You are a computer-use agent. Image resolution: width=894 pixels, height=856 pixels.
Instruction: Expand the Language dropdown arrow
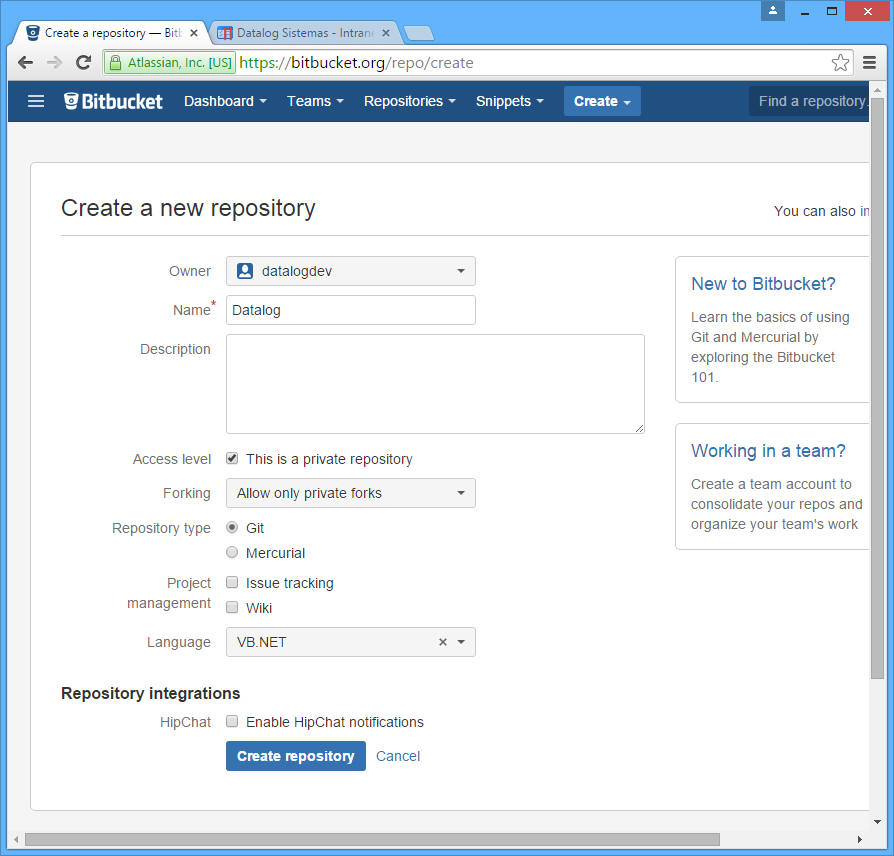461,642
